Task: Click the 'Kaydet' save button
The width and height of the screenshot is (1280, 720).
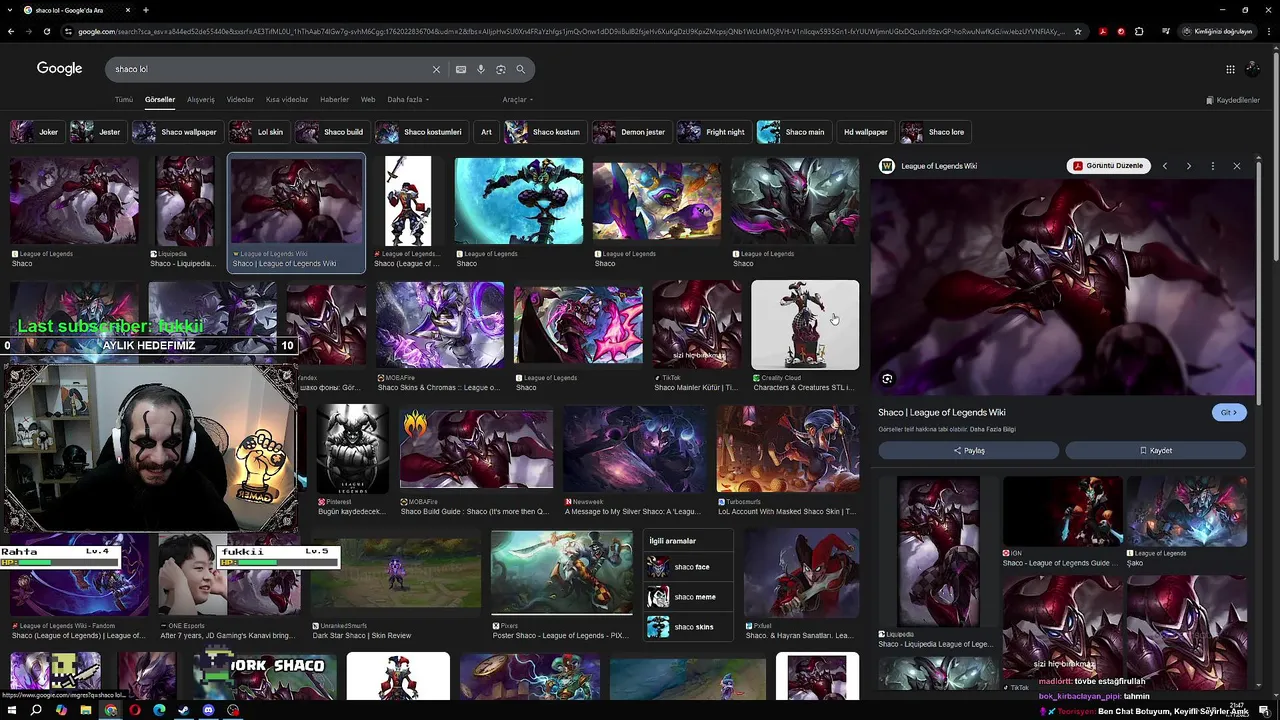Action: 1156,450
